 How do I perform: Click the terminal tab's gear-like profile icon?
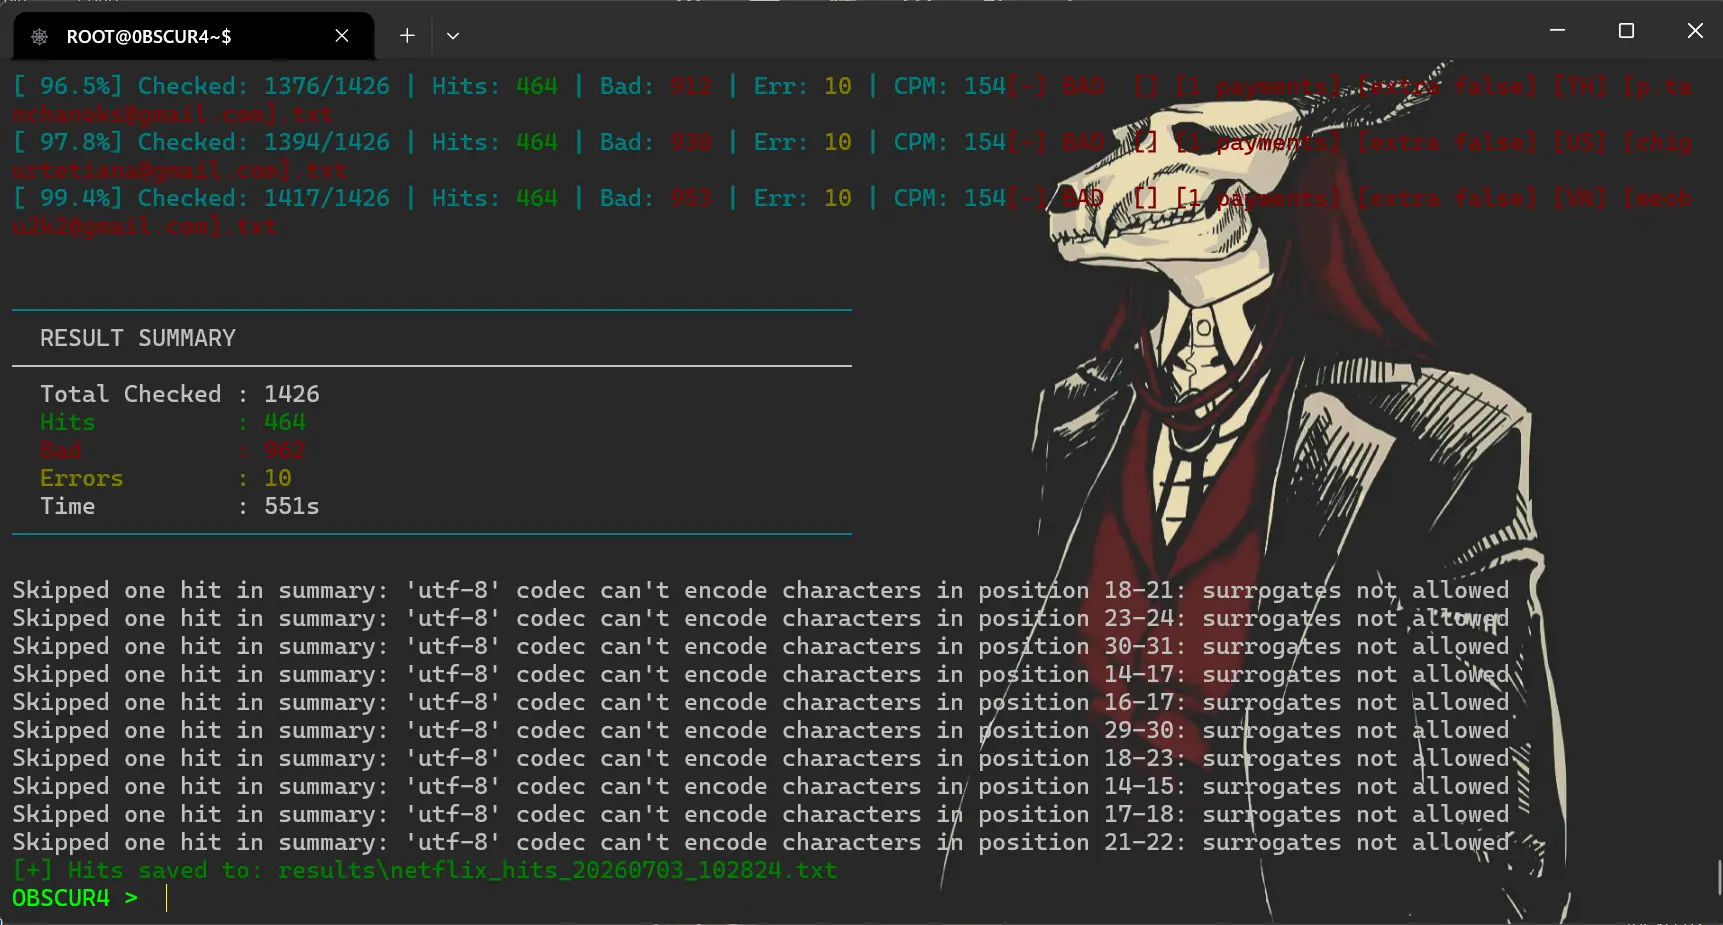point(40,36)
